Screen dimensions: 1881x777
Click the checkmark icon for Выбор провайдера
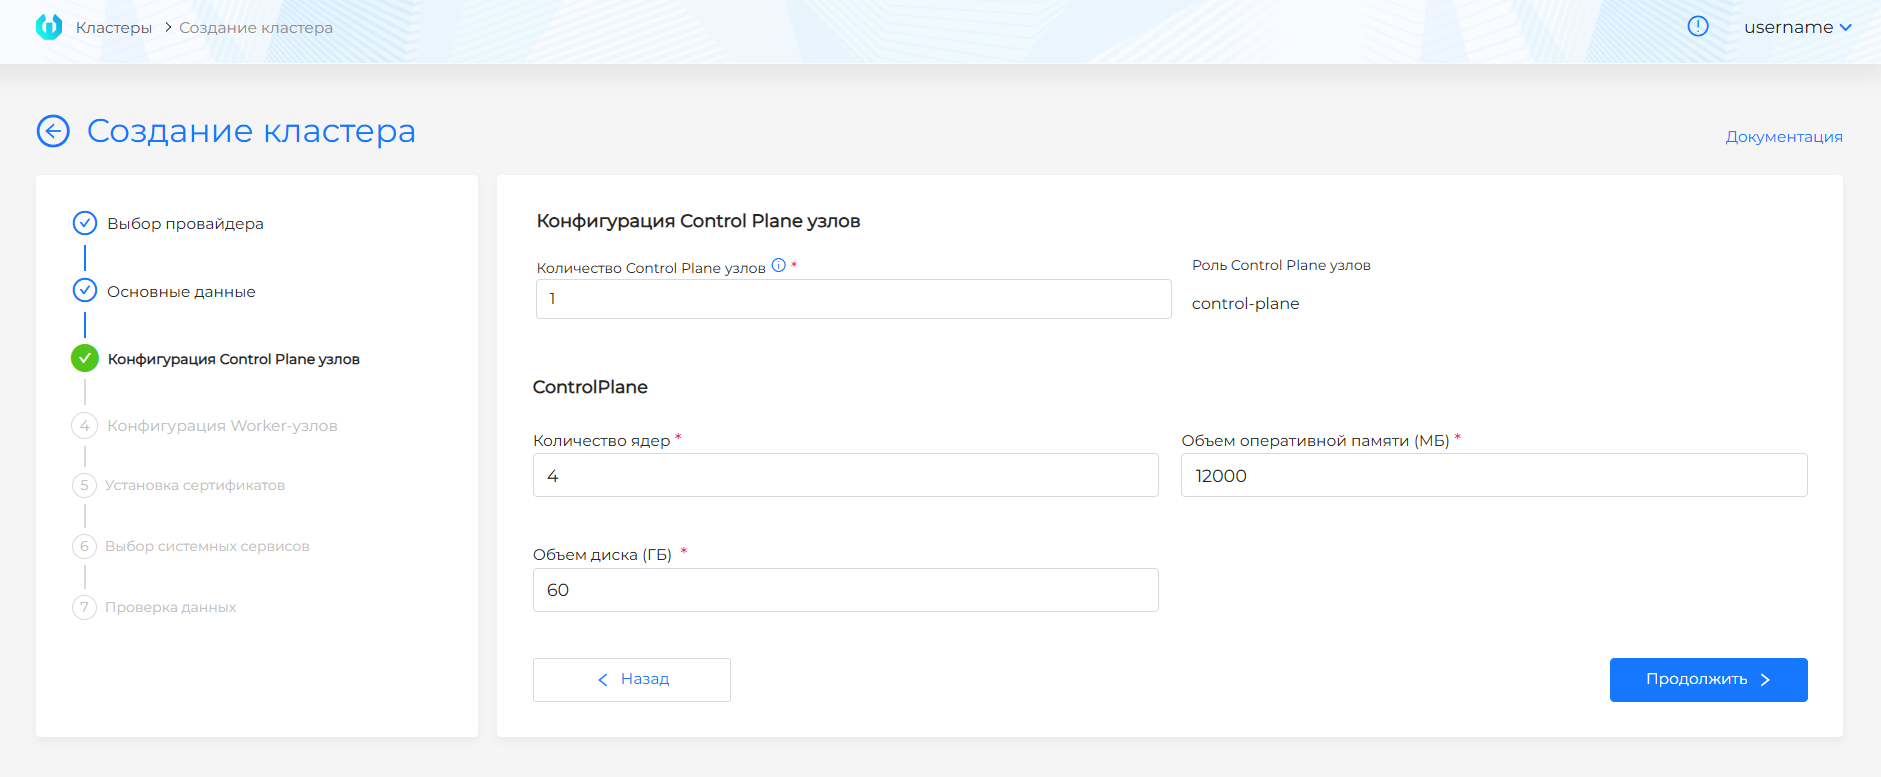85,223
